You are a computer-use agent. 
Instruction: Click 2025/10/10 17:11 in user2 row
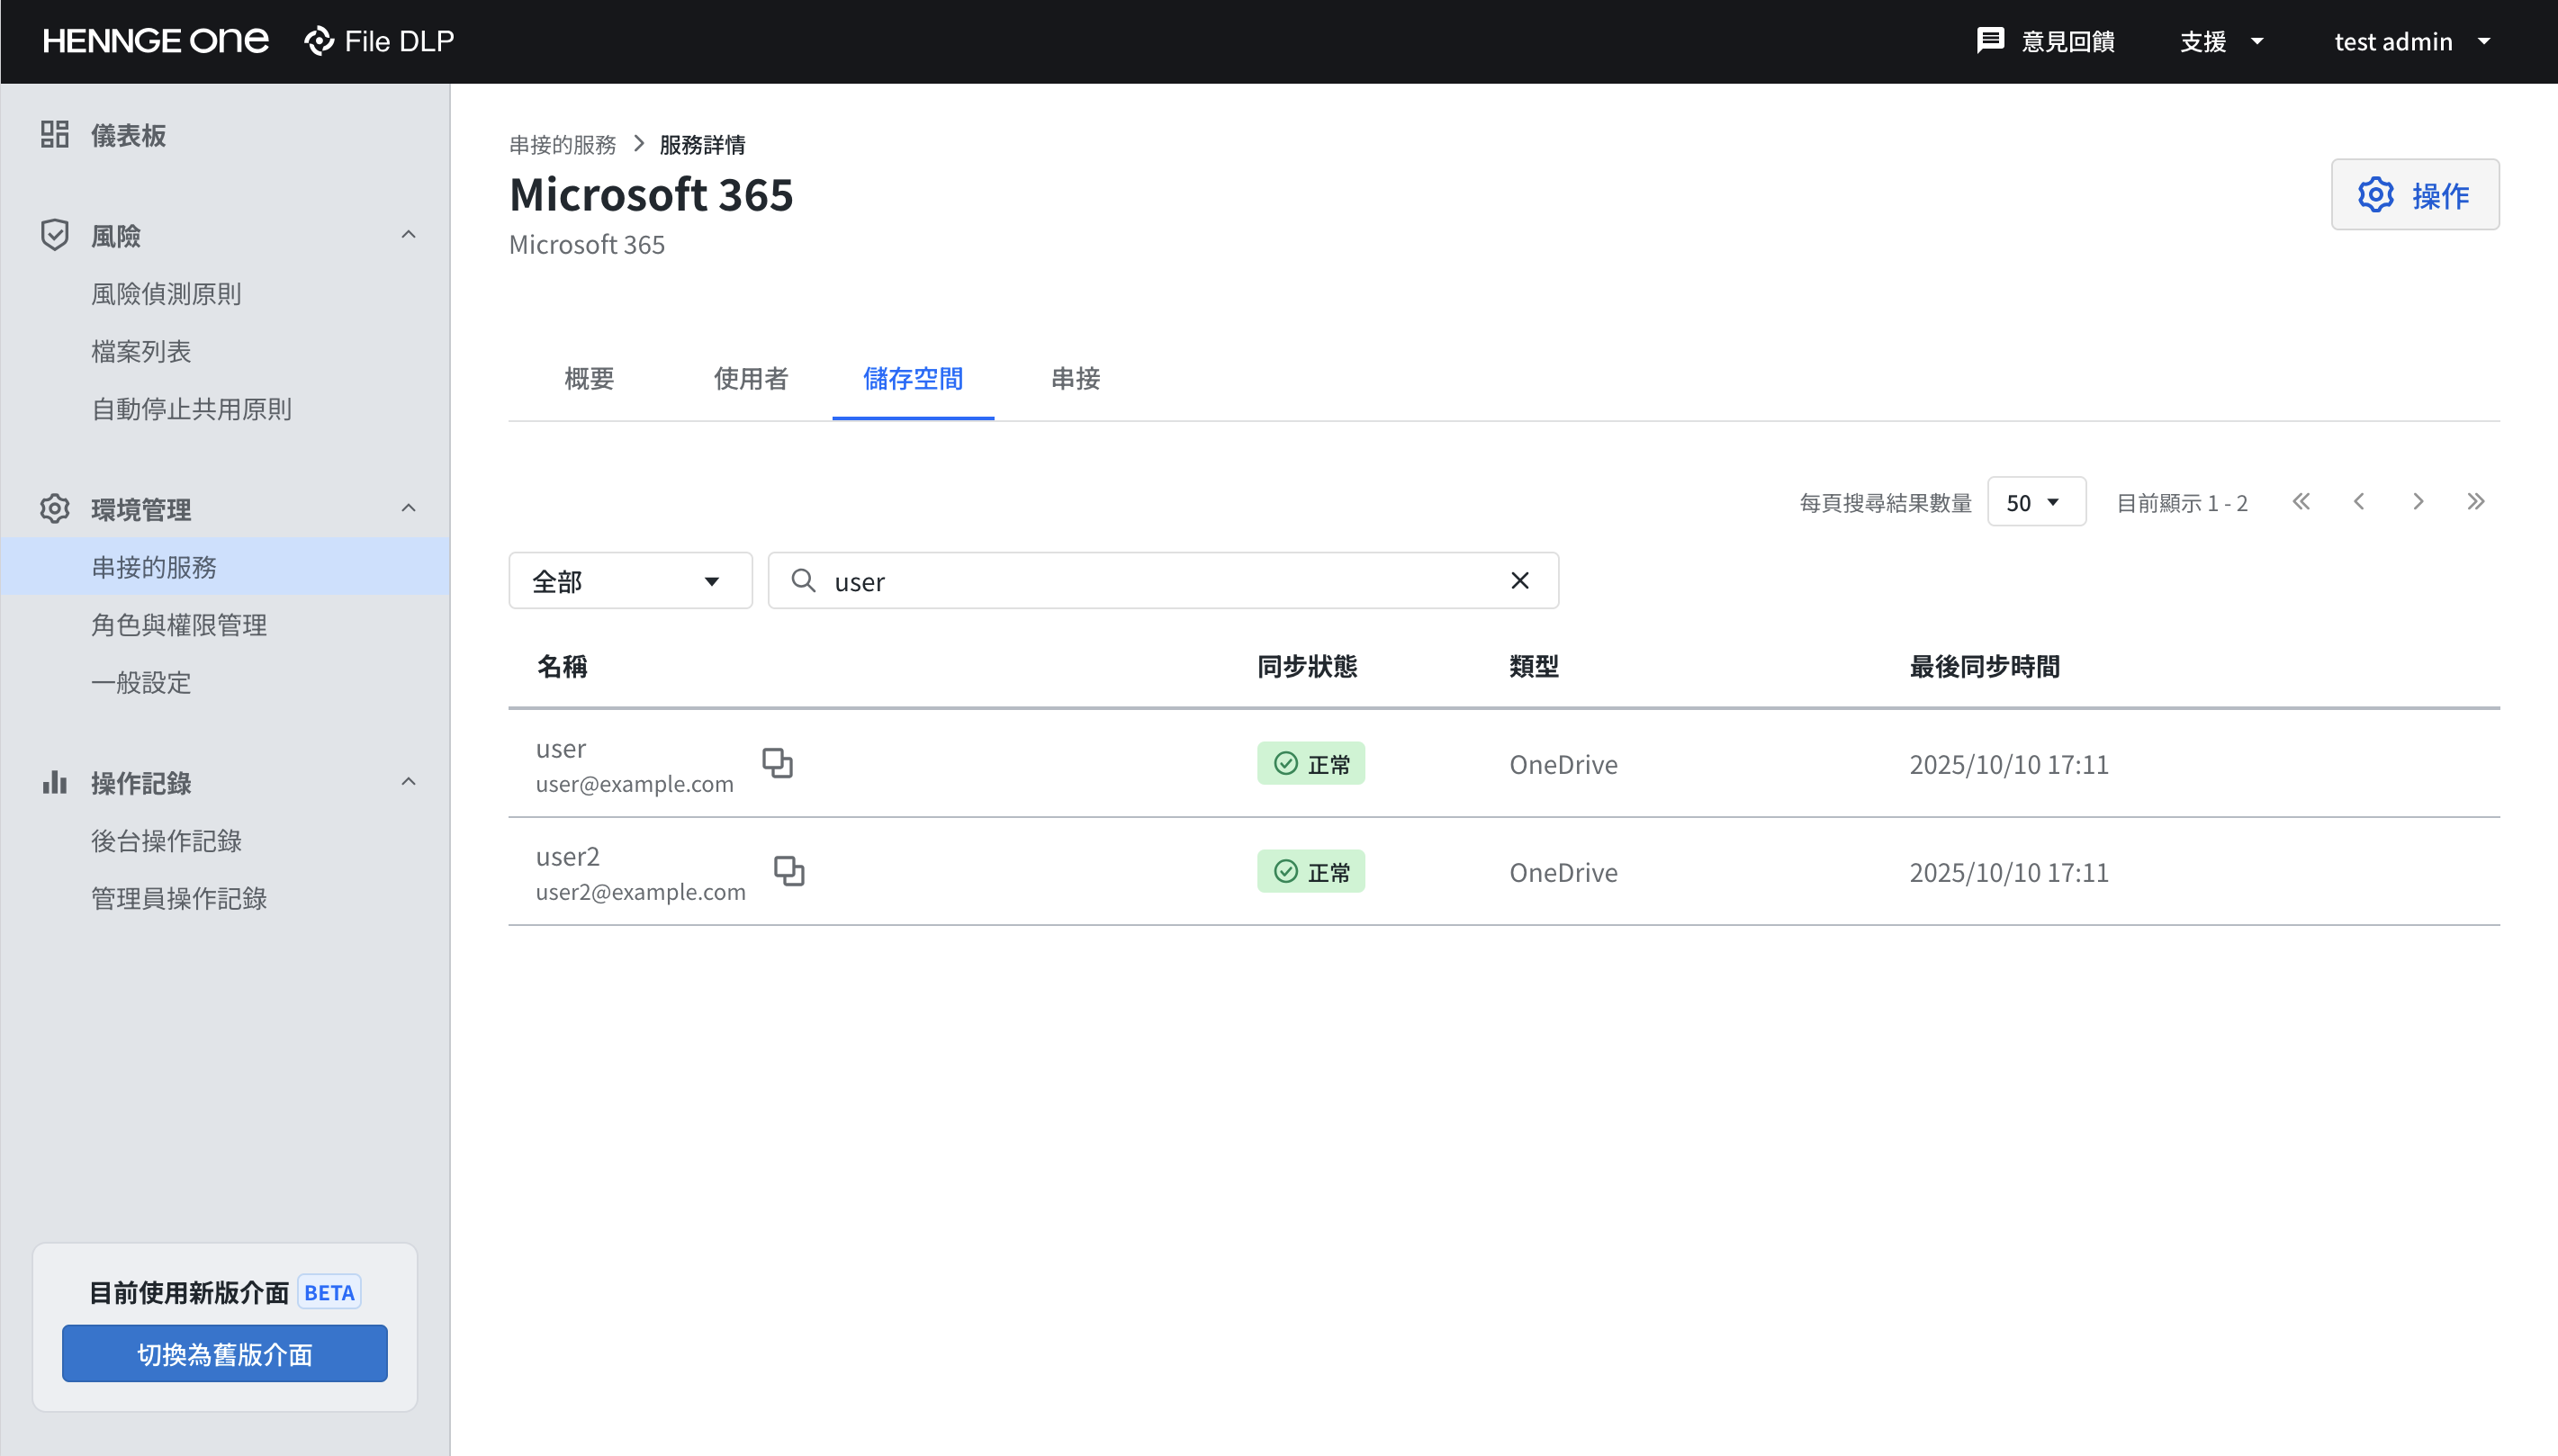2009,873
